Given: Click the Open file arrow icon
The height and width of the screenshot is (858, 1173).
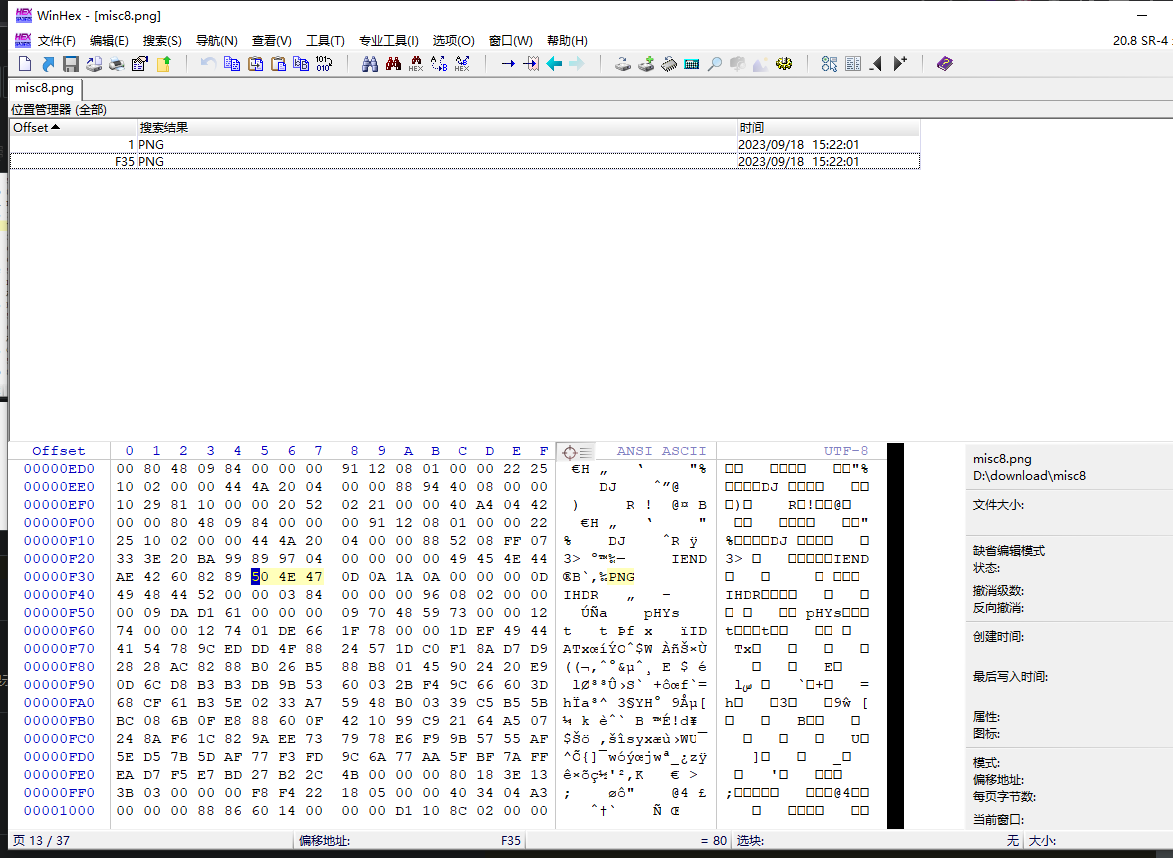Looking at the screenshot, I should click(x=48, y=64).
